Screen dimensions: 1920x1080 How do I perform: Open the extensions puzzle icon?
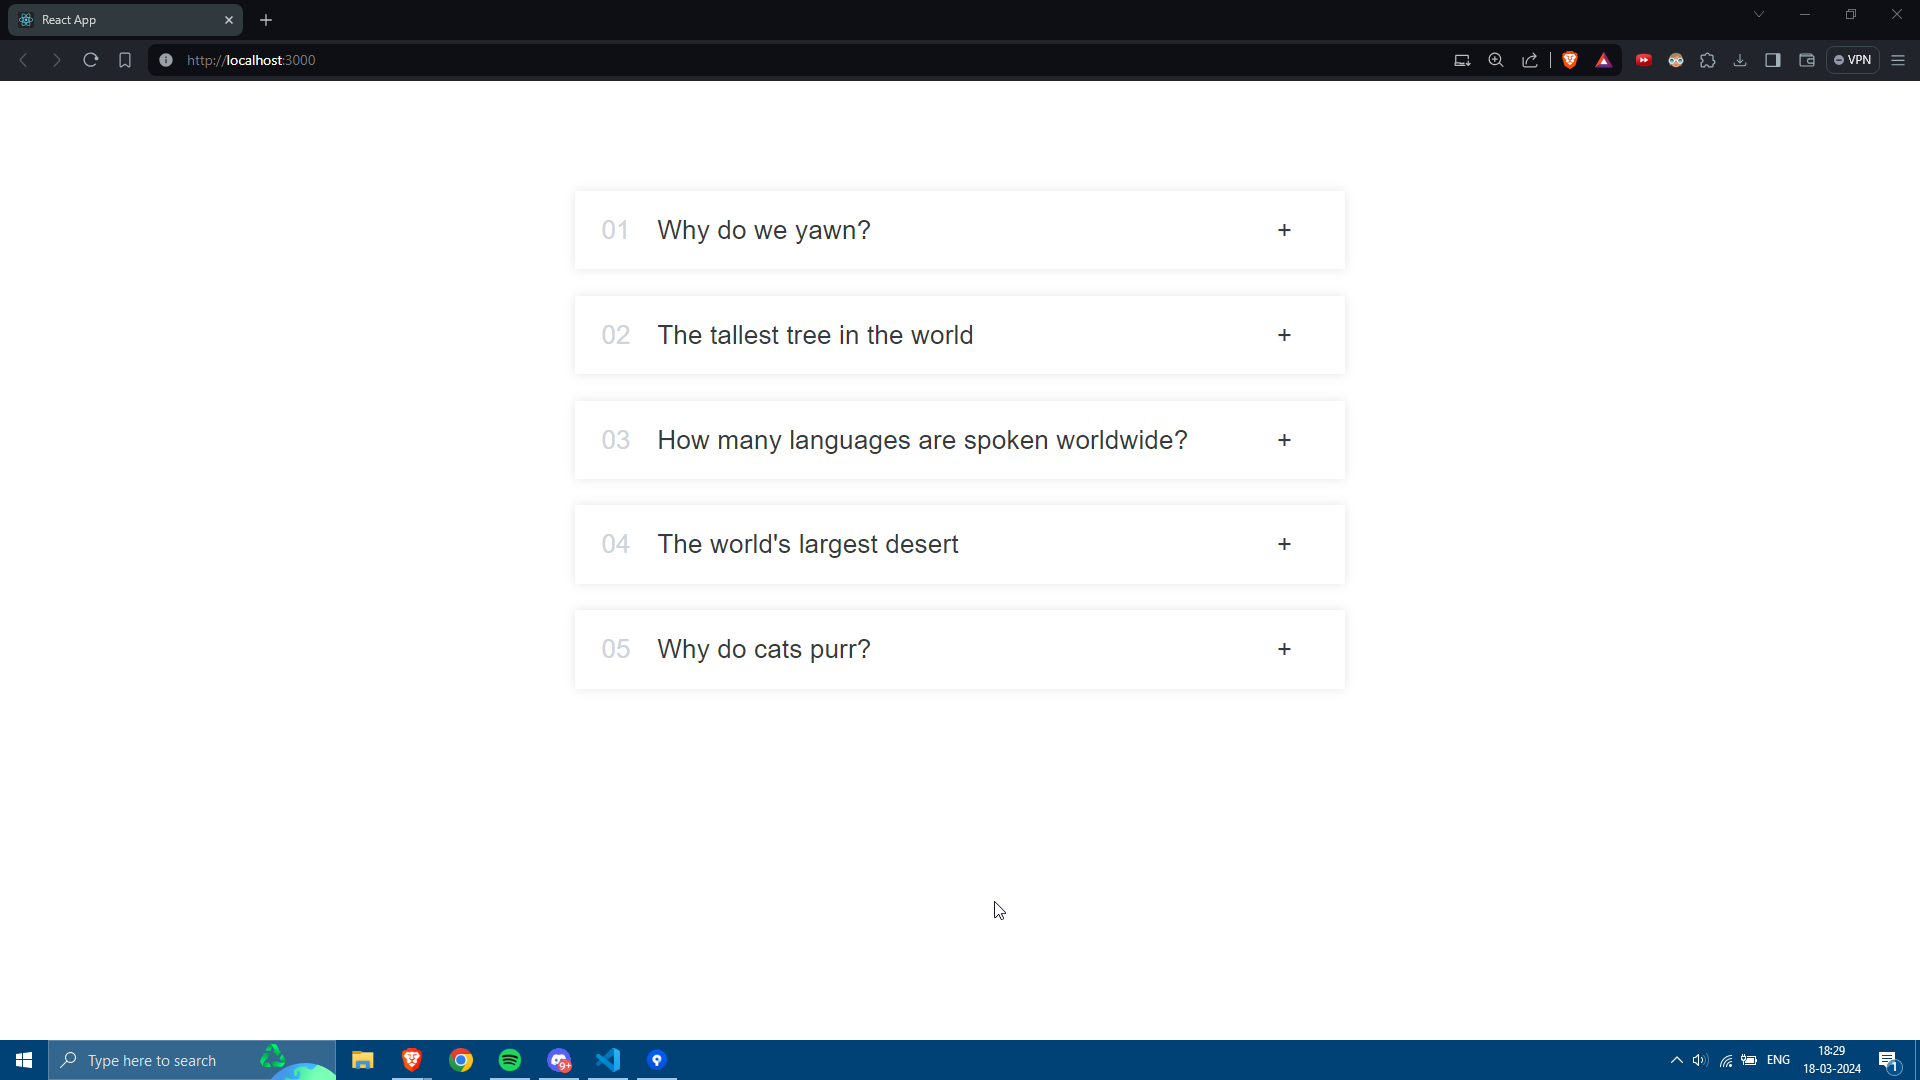1708,60
